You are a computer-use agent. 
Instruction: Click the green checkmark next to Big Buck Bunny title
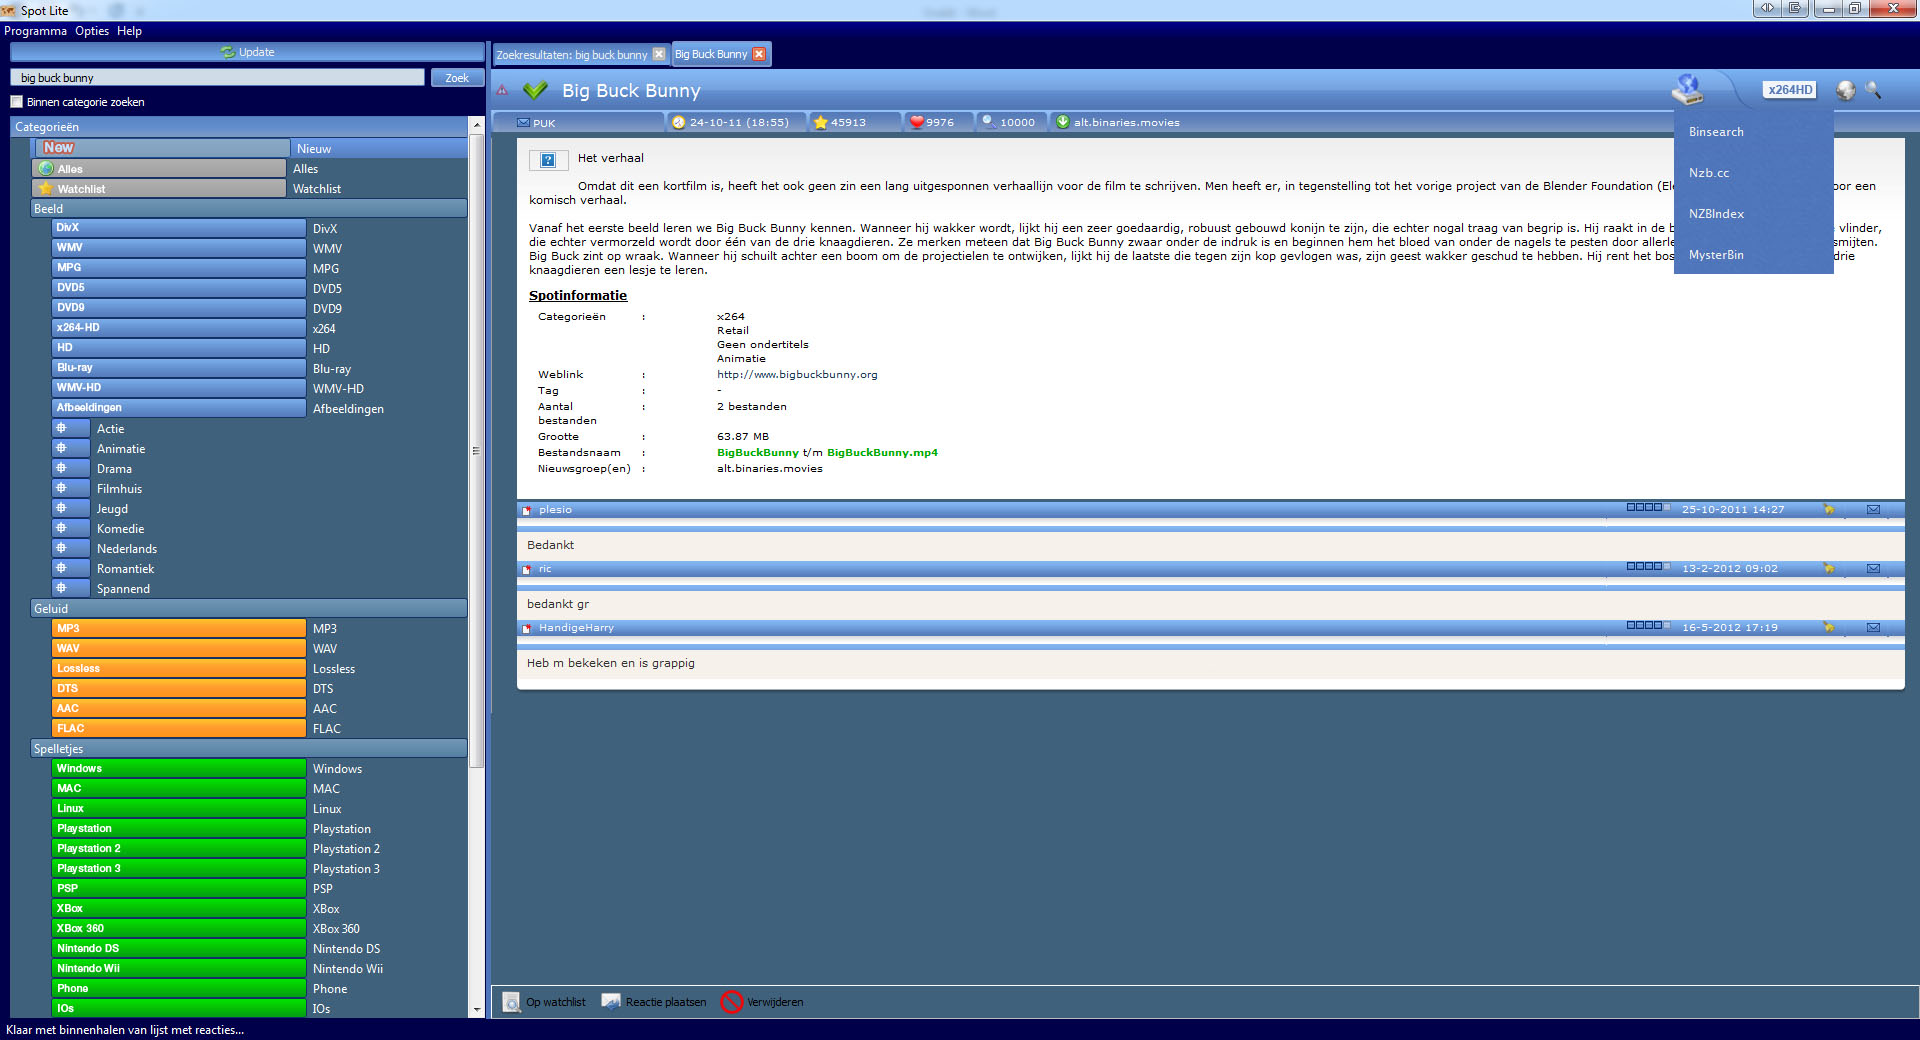click(535, 90)
